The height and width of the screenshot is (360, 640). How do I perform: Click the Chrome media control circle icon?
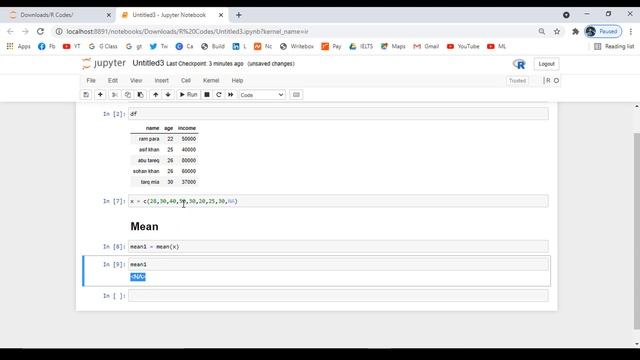point(566,15)
